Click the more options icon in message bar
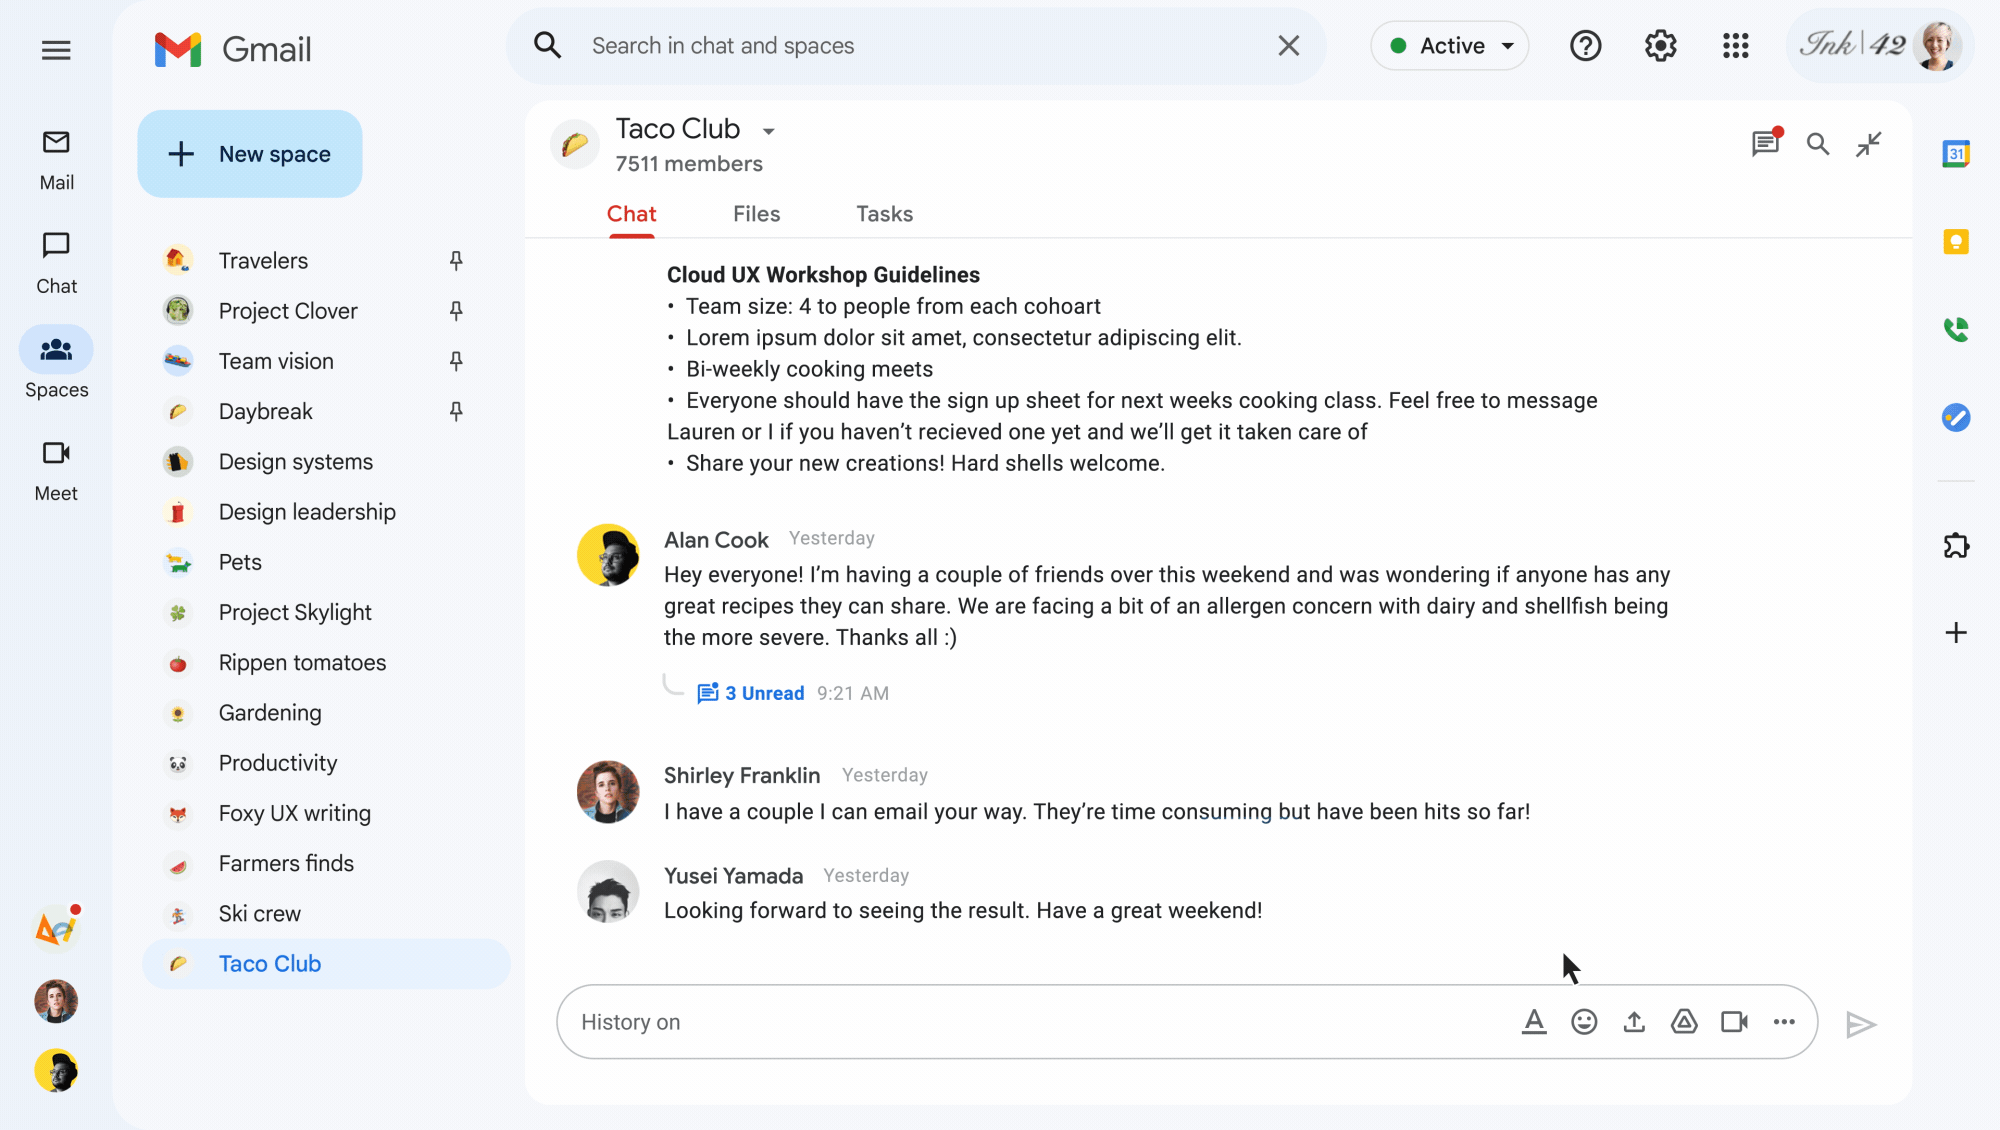2000x1130 pixels. pos(1783,1022)
